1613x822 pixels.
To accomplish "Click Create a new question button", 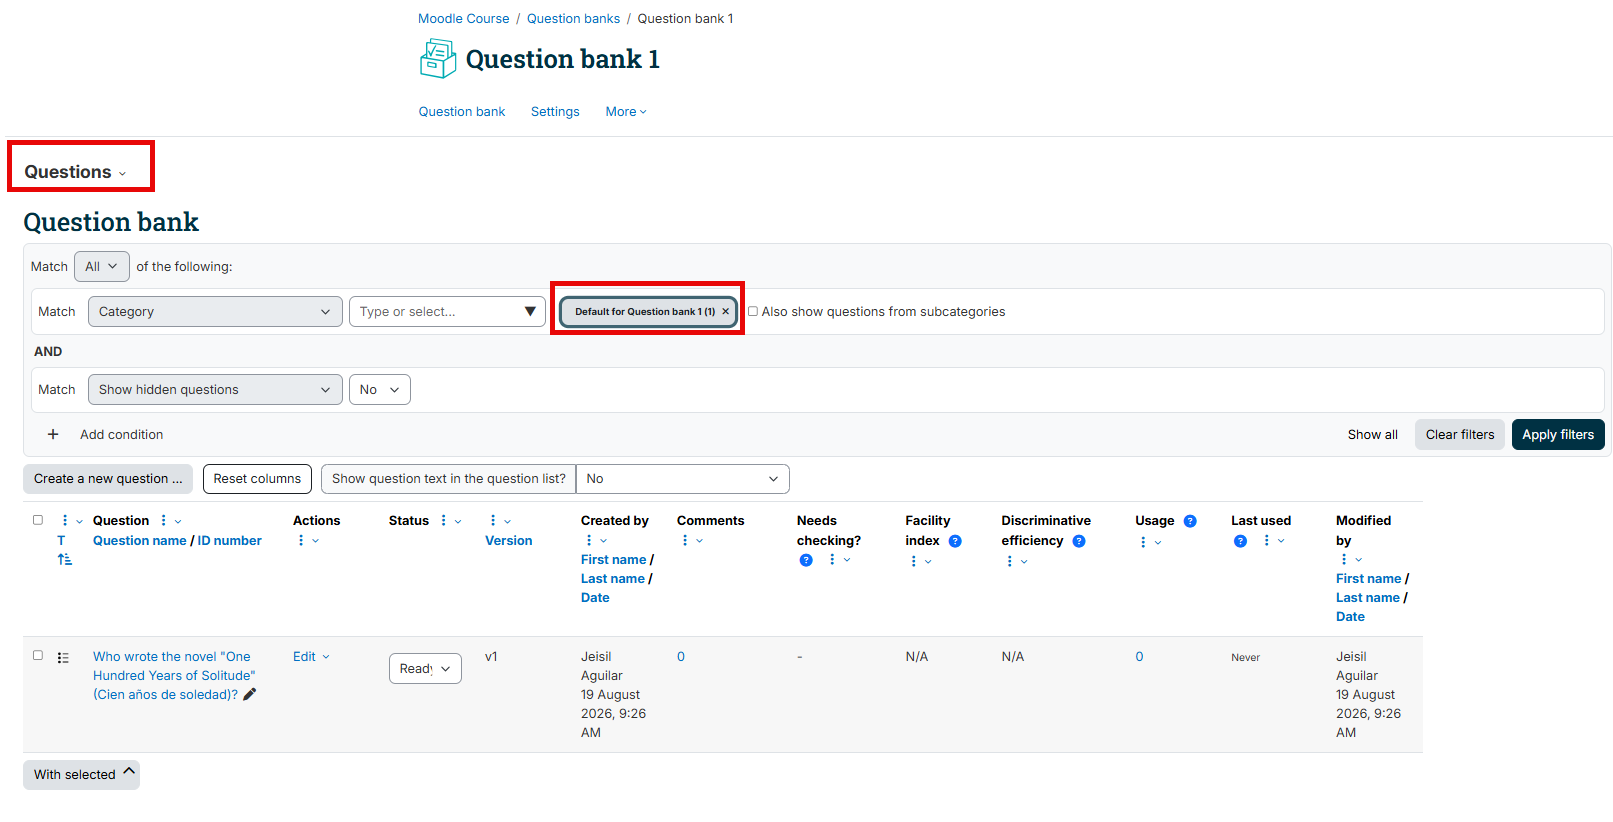I will 108,479.
